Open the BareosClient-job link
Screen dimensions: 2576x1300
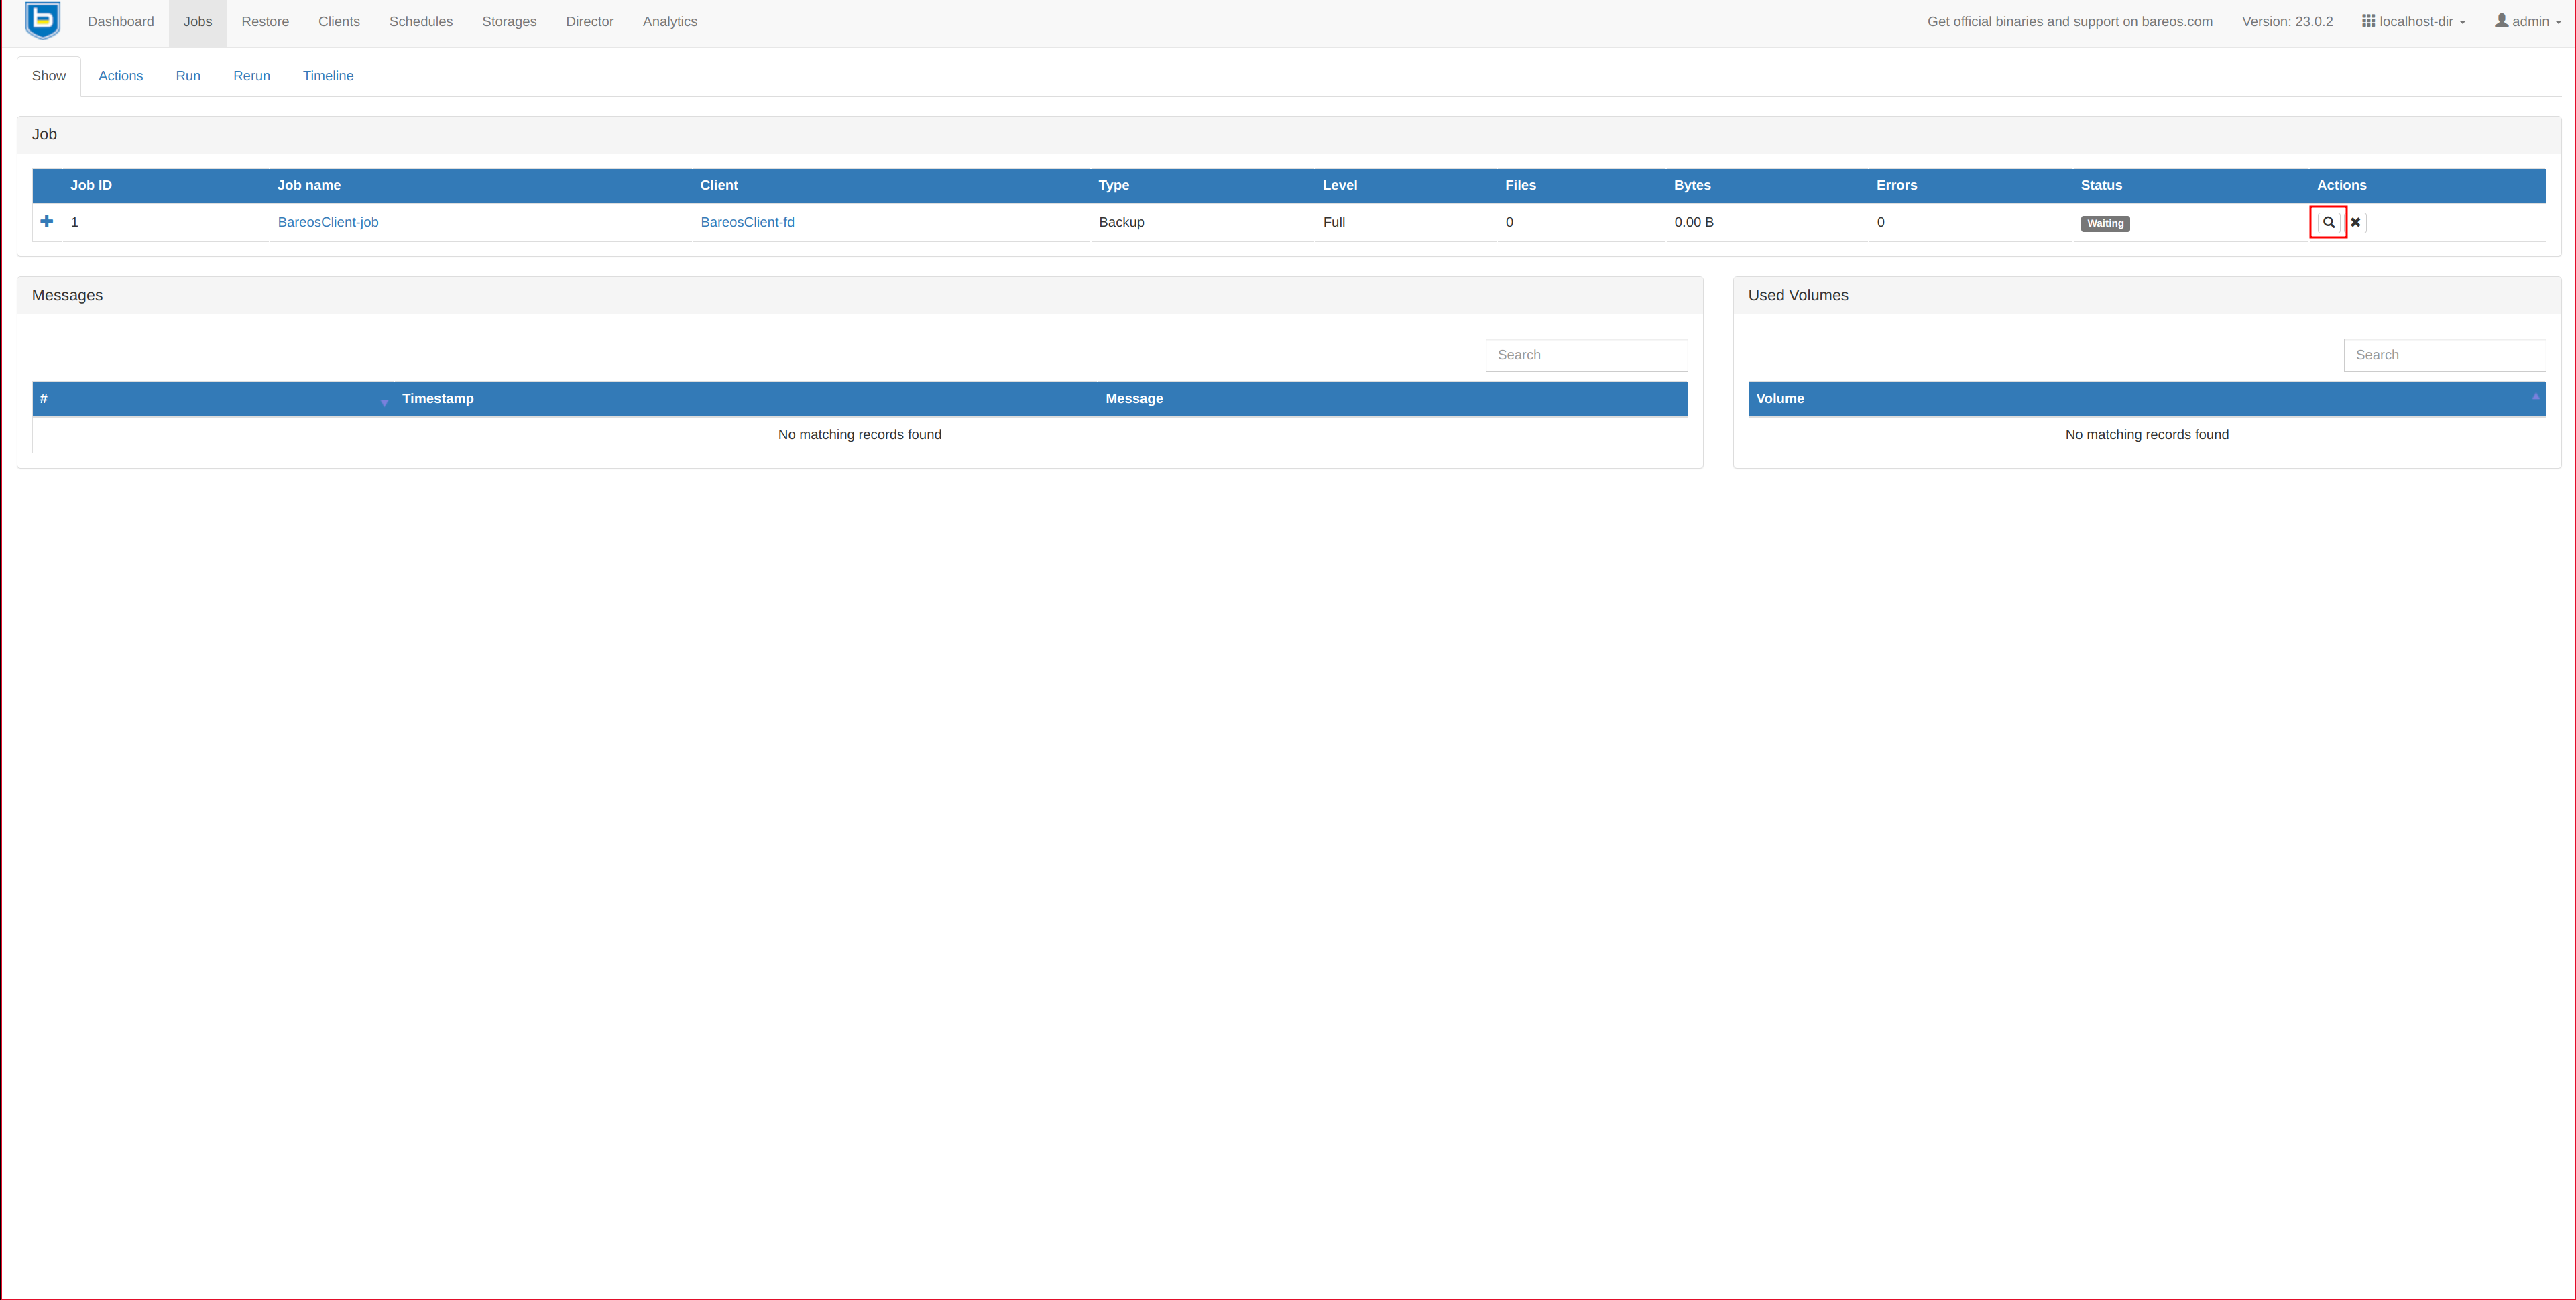click(328, 222)
